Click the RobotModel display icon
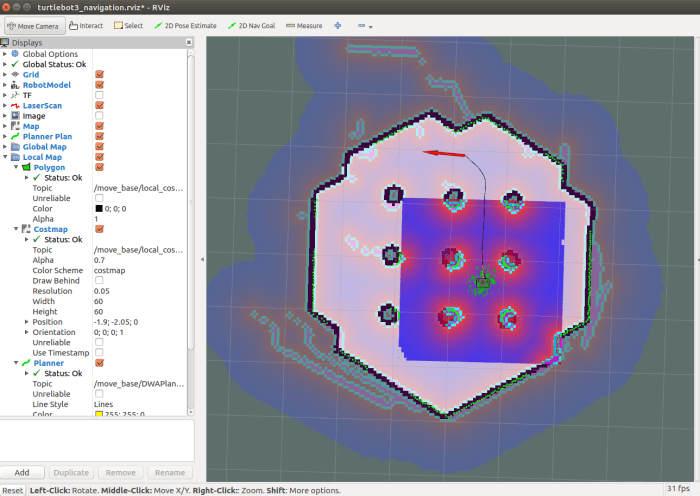Viewport: 700px width, 496px height. pyautogui.click(x=15, y=85)
